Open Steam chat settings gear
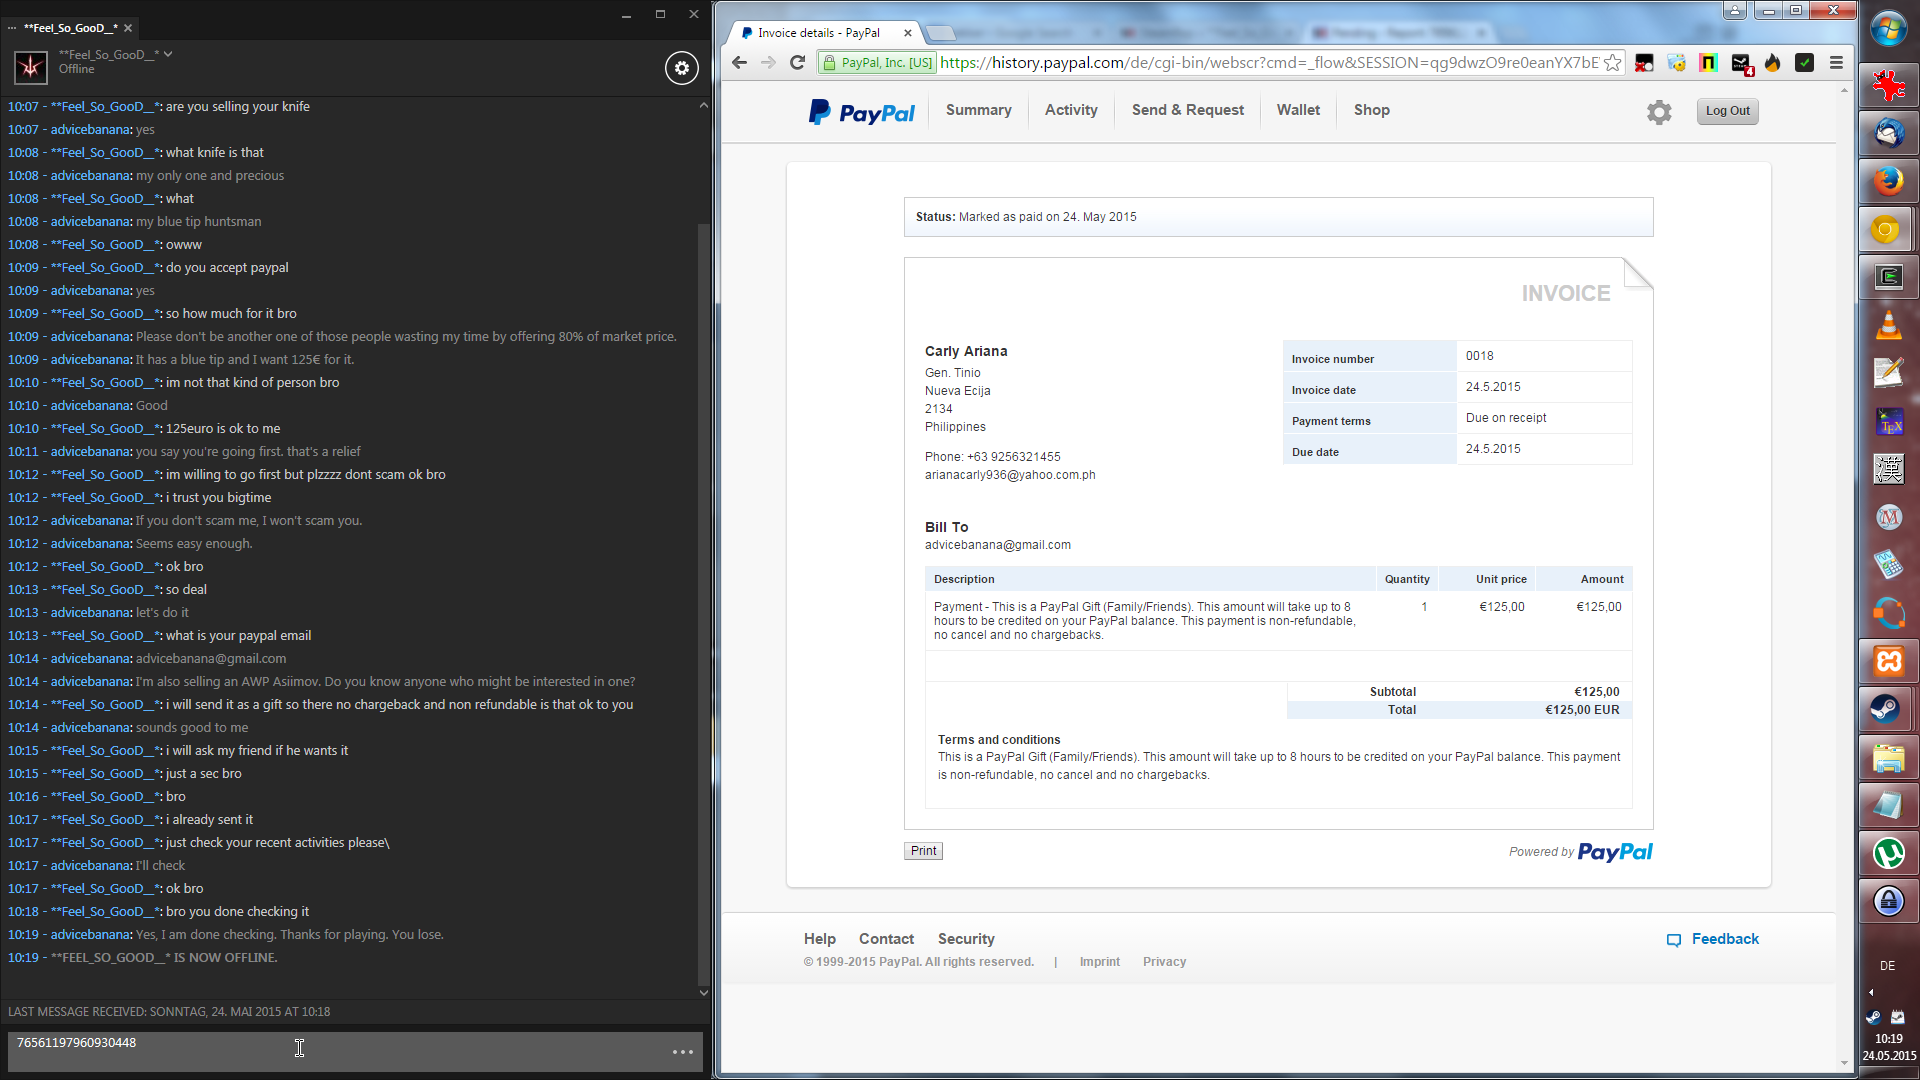The image size is (1920, 1080). click(x=681, y=68)
